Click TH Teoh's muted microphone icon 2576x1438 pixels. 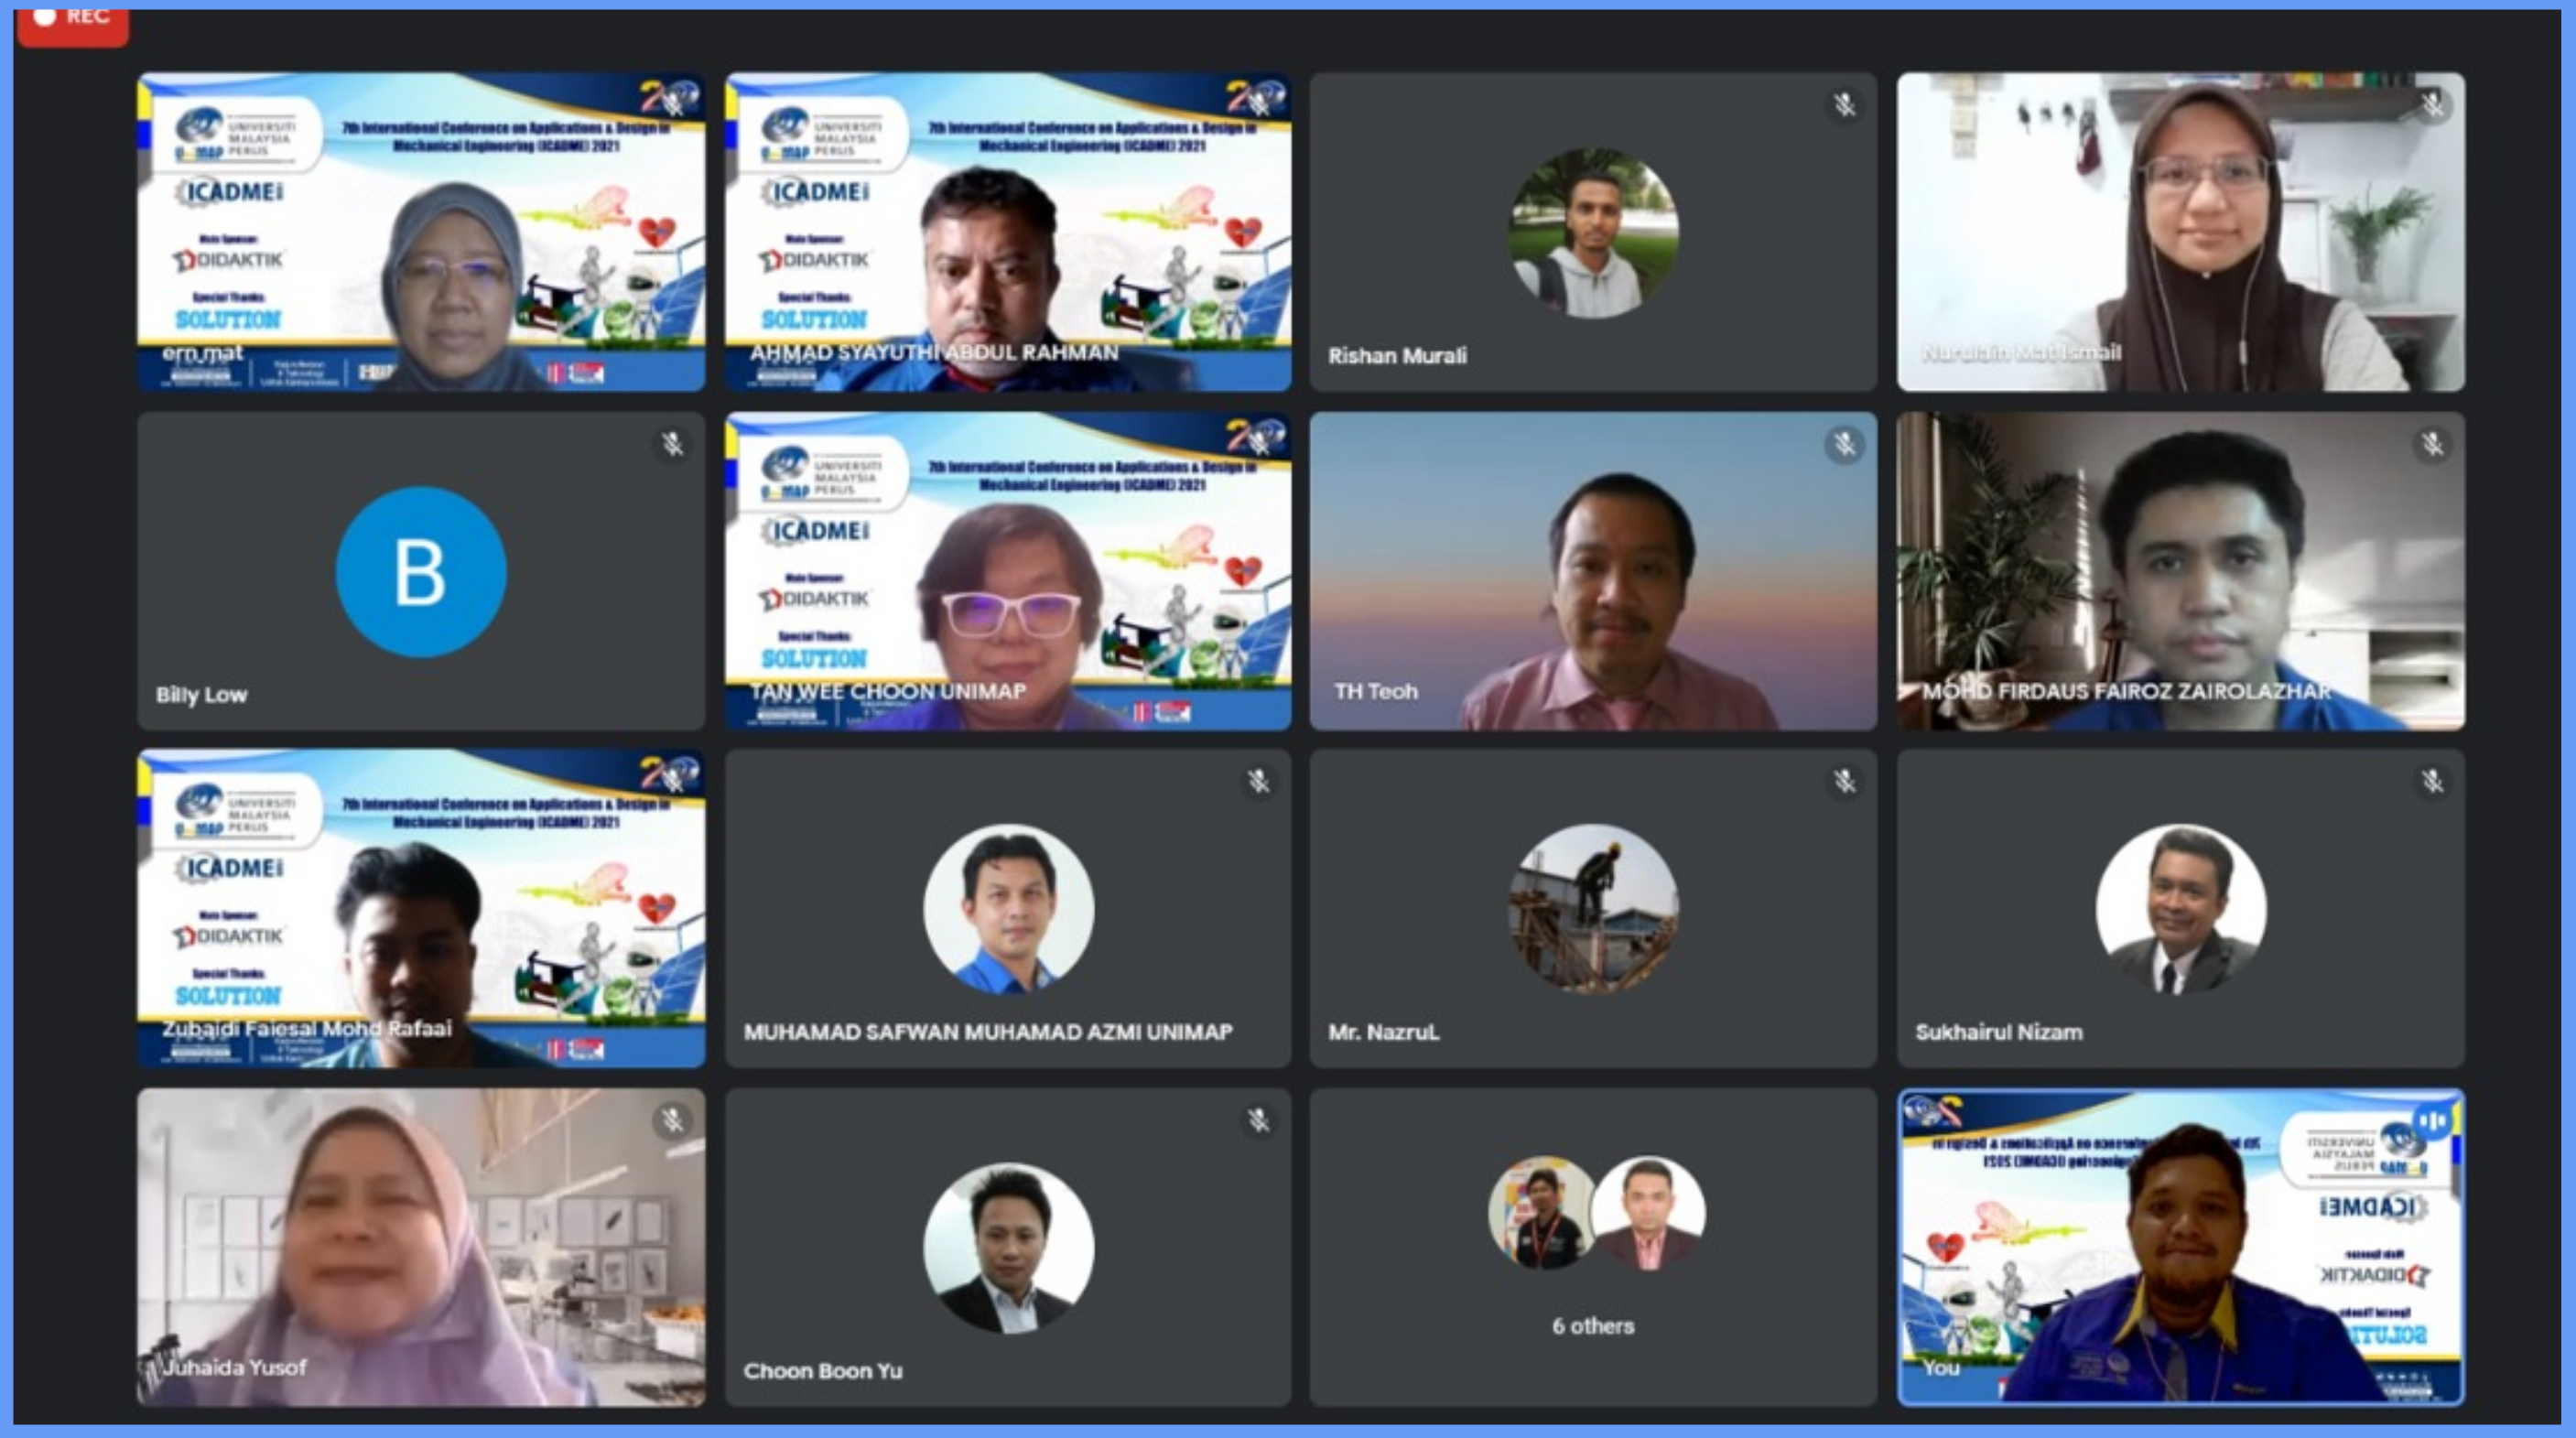1845,444
